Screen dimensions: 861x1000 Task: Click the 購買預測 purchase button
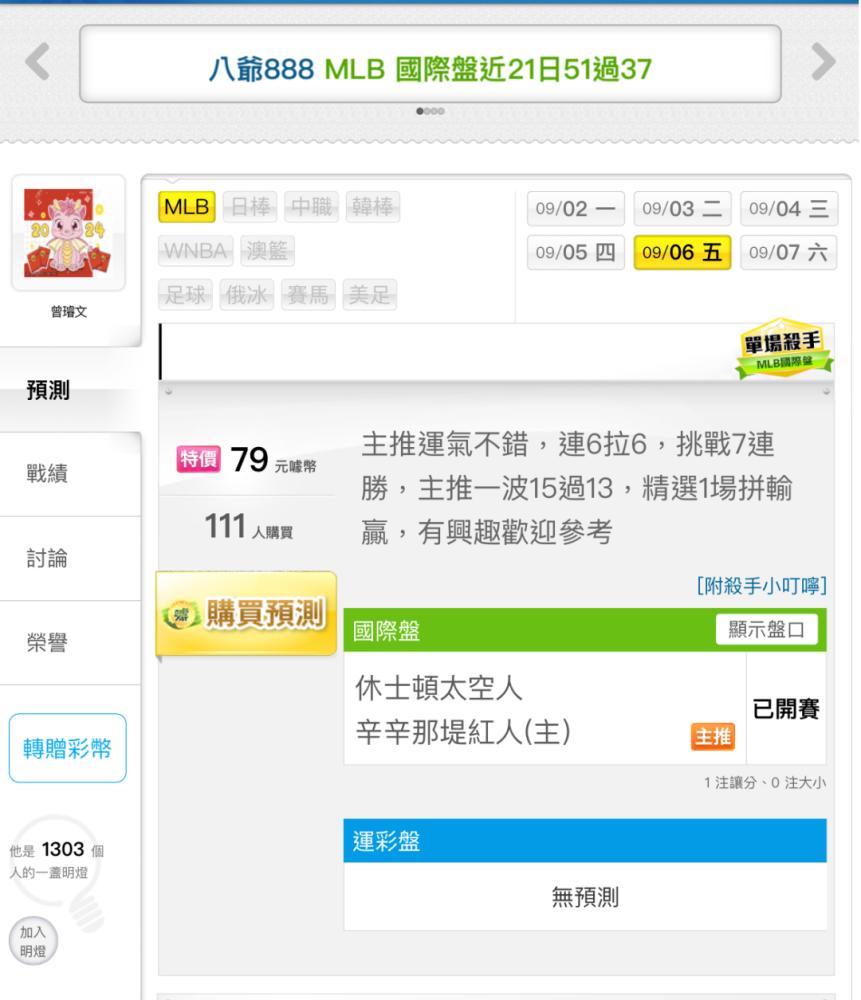tap(246, 614)
